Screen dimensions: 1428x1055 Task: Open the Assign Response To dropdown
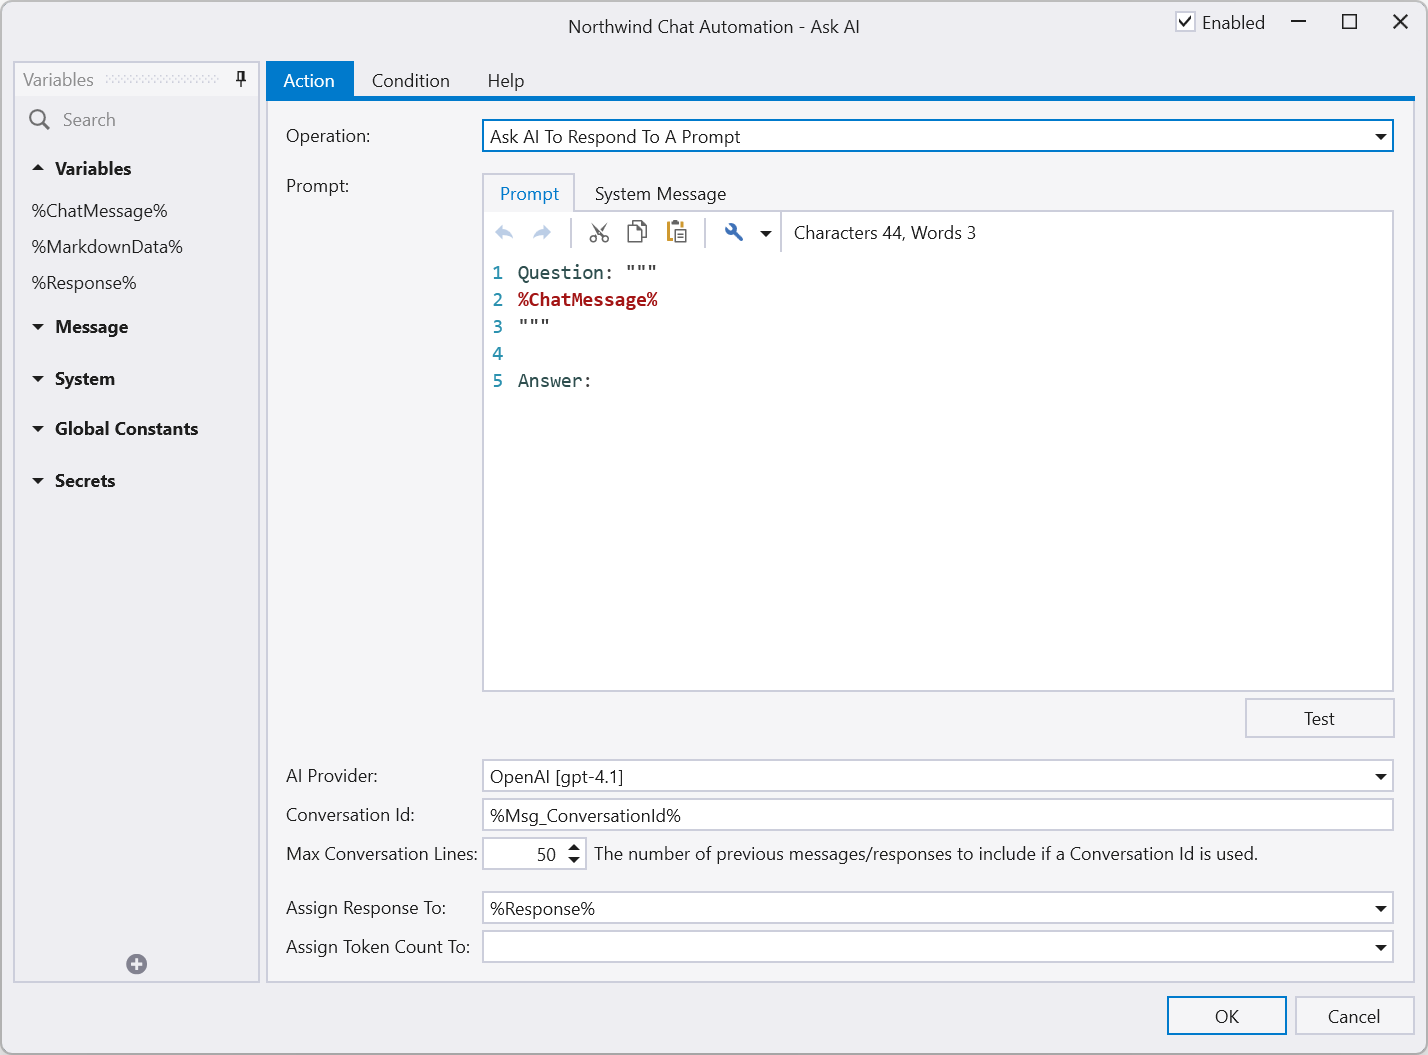pyautogui.click(x=1381, y=909)
